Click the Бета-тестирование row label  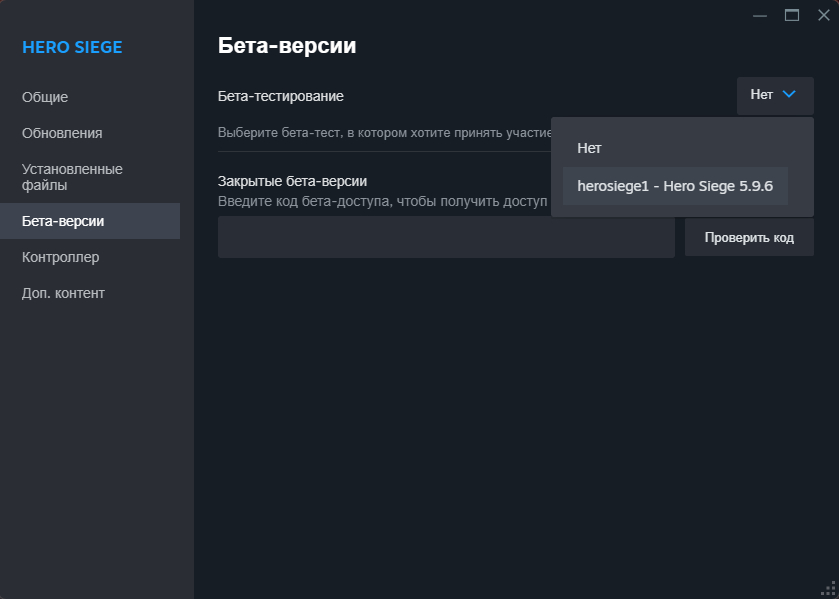coord(281,96)
